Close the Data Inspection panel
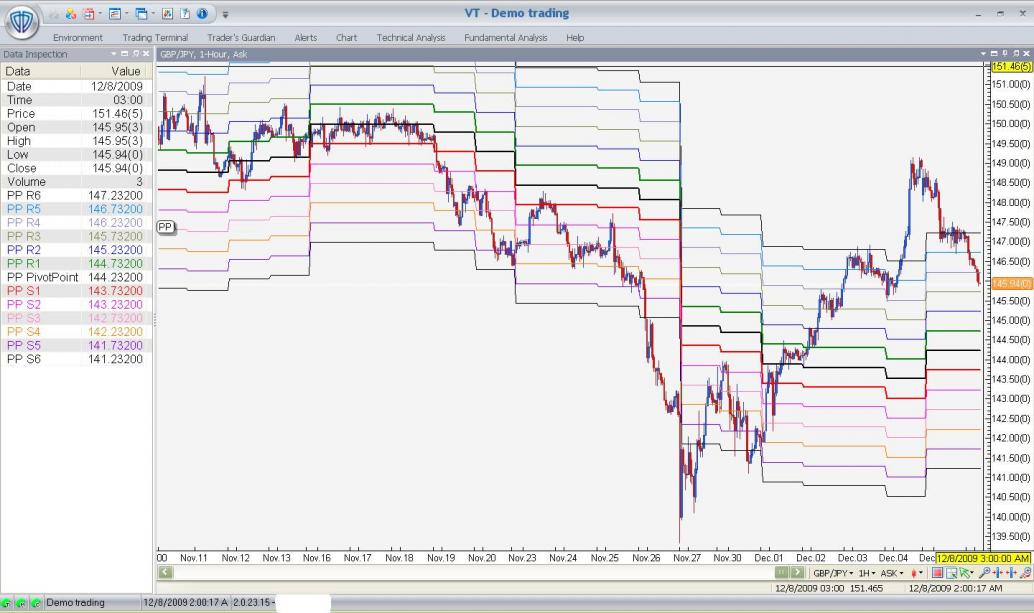Screen dimensions: 1034x613 (146, 54)
